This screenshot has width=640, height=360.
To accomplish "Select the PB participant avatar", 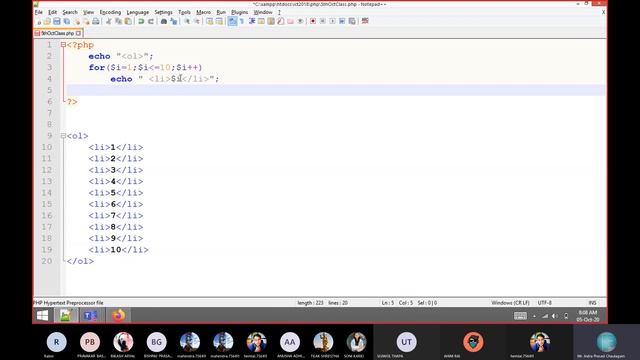I will tap(90, 342).
